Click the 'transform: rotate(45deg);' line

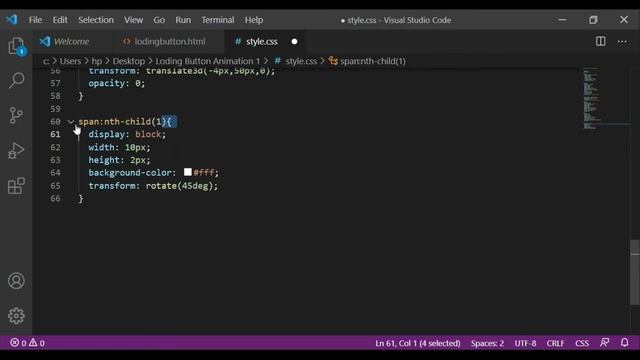[x=153, y=186]
